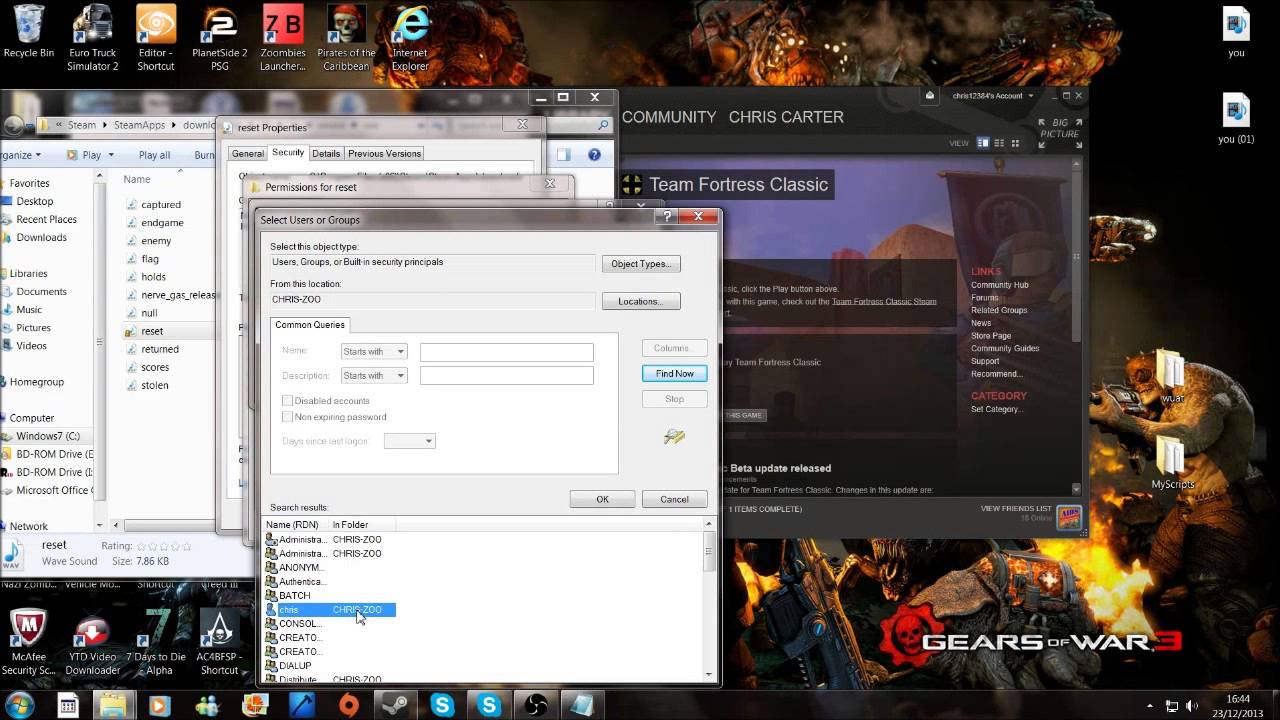Select the AC4BFSP shortcut desktop icon
Image resolution: width=1280 pixels, height=720 pixels.
(219, 642)
